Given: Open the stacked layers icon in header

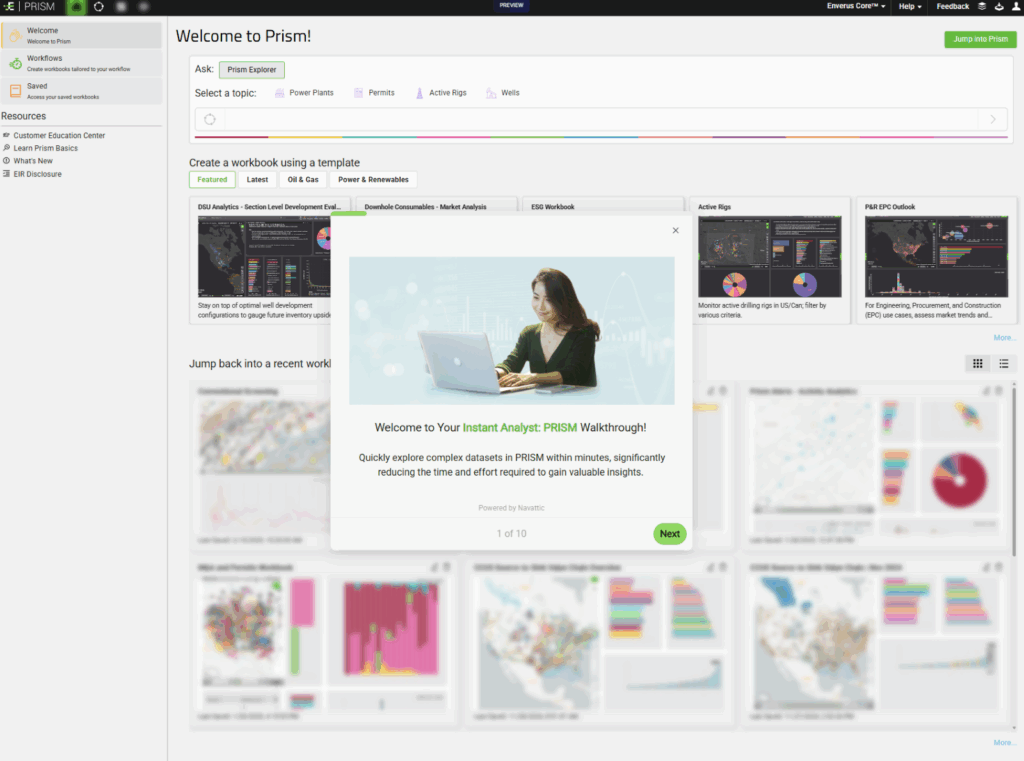Looking at the screenshot, I should 981,6.
